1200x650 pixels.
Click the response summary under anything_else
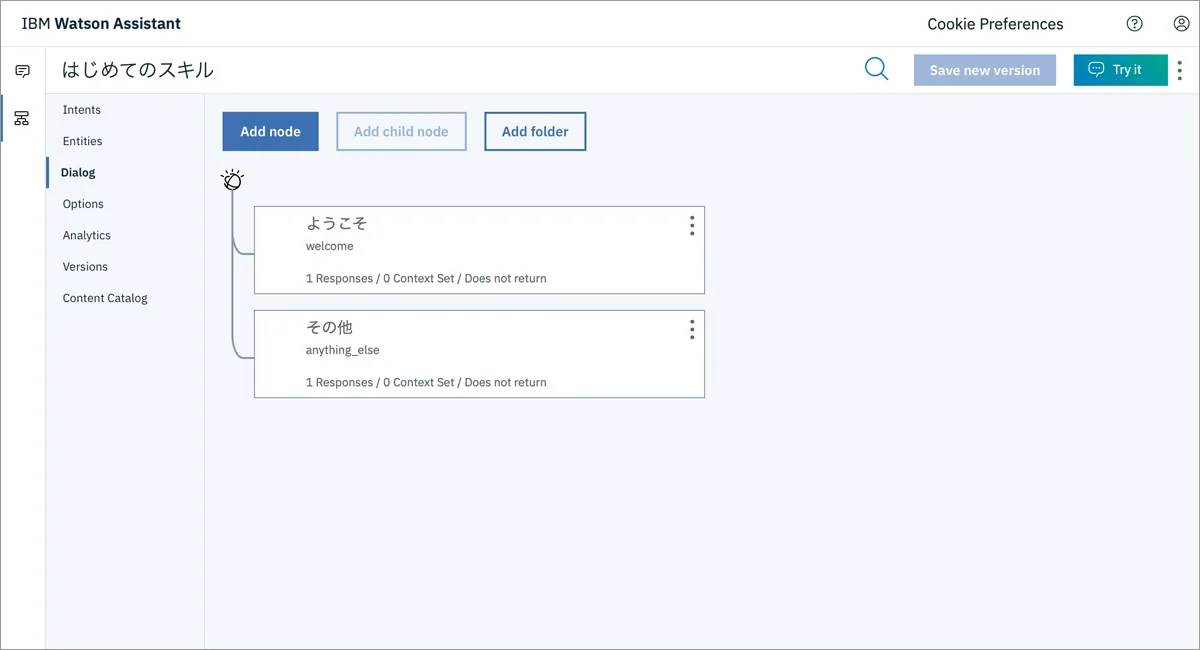pos(426,382)
